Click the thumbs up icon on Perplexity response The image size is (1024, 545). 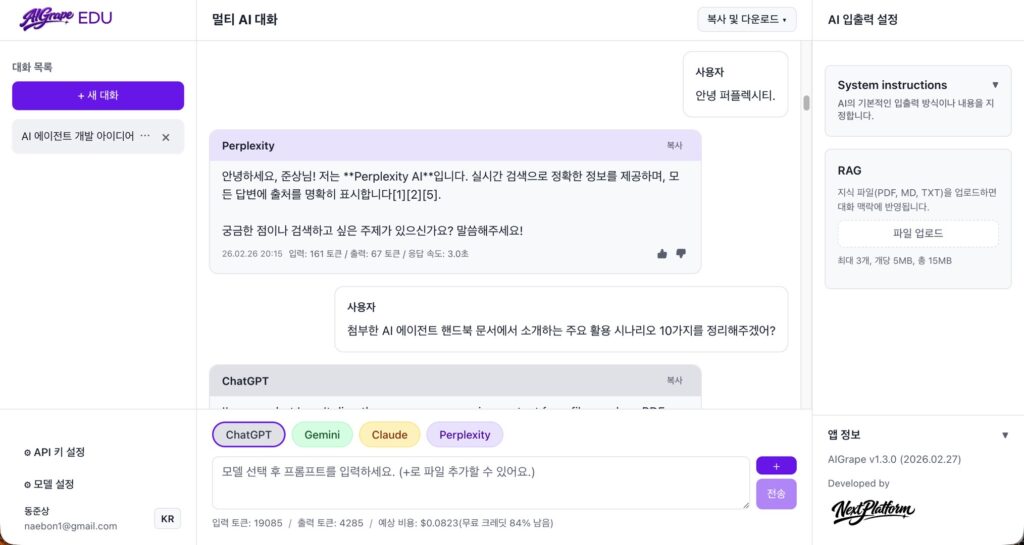tap(662, 254)
